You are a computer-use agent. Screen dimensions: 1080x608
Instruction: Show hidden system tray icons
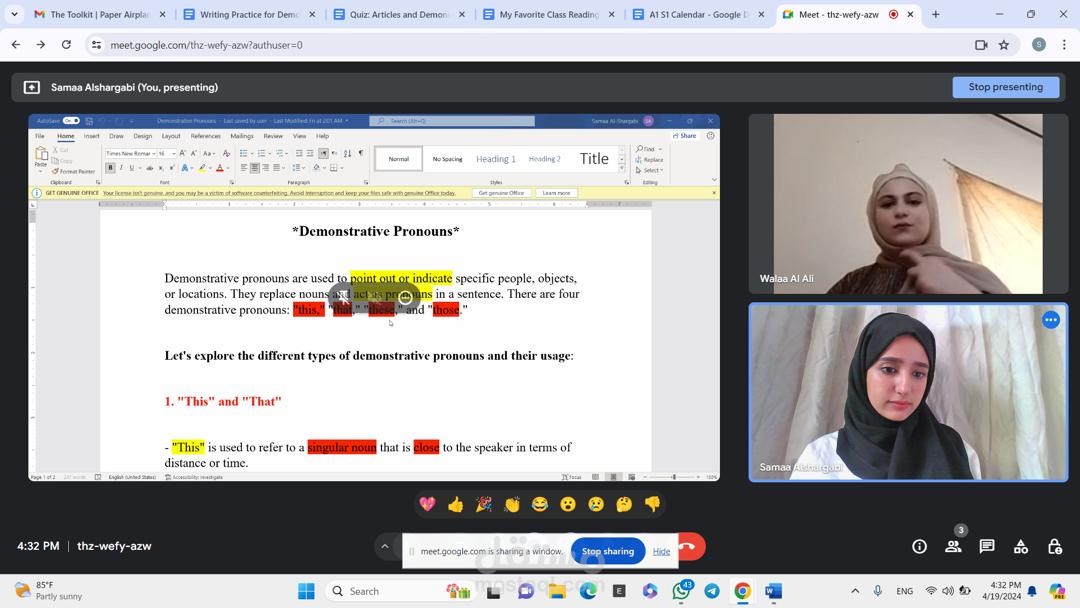point(855,591)
